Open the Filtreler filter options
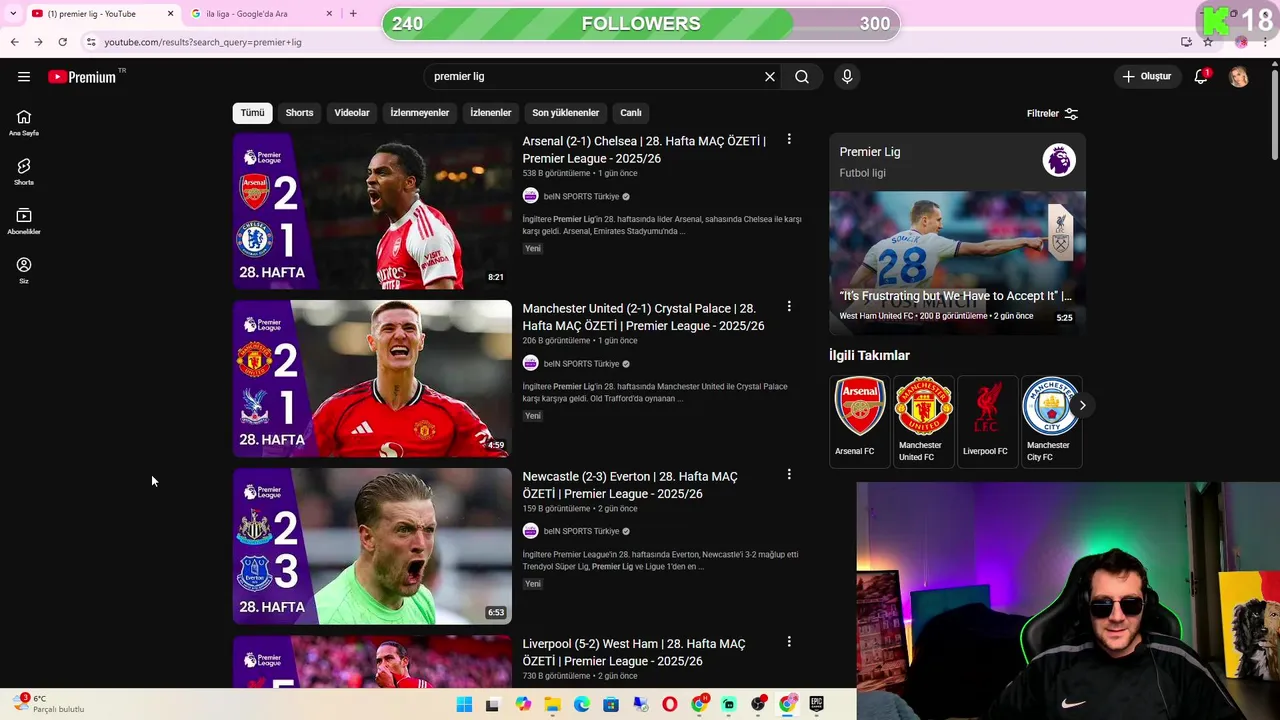The image size is (1280, 720). 1052,113
